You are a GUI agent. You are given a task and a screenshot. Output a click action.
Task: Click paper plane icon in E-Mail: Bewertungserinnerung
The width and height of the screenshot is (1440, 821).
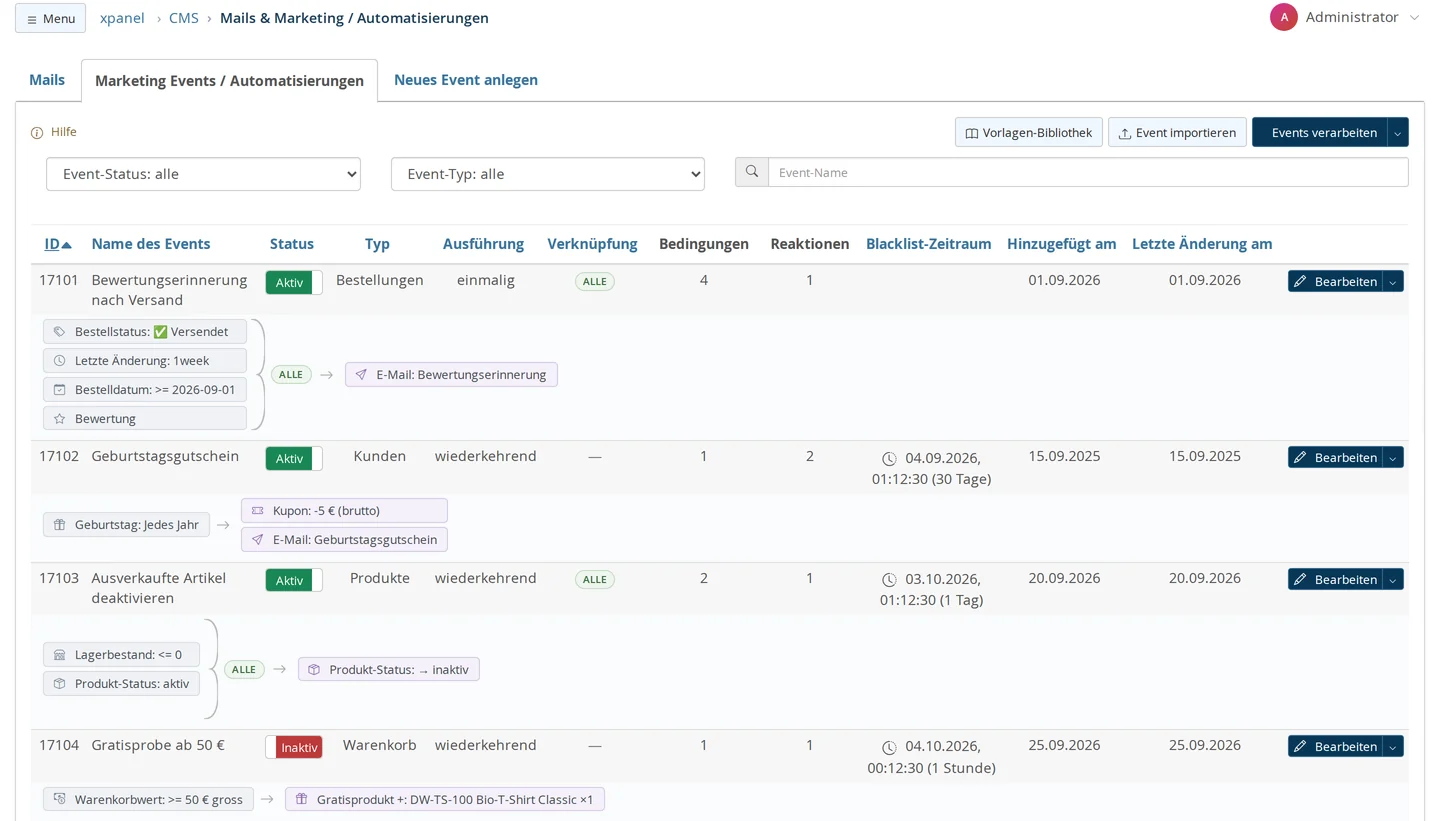[361, 374]
